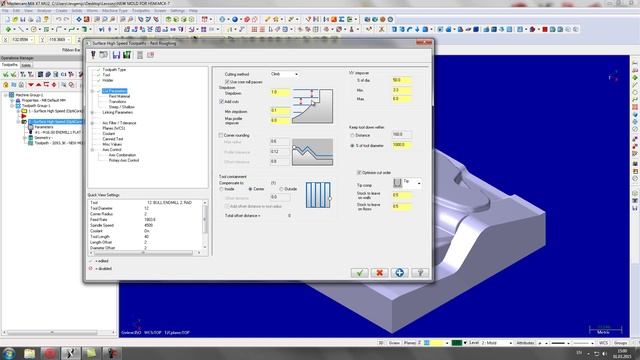
Task: Click the green checkmark OK button
Action: [x=359, y=273]
